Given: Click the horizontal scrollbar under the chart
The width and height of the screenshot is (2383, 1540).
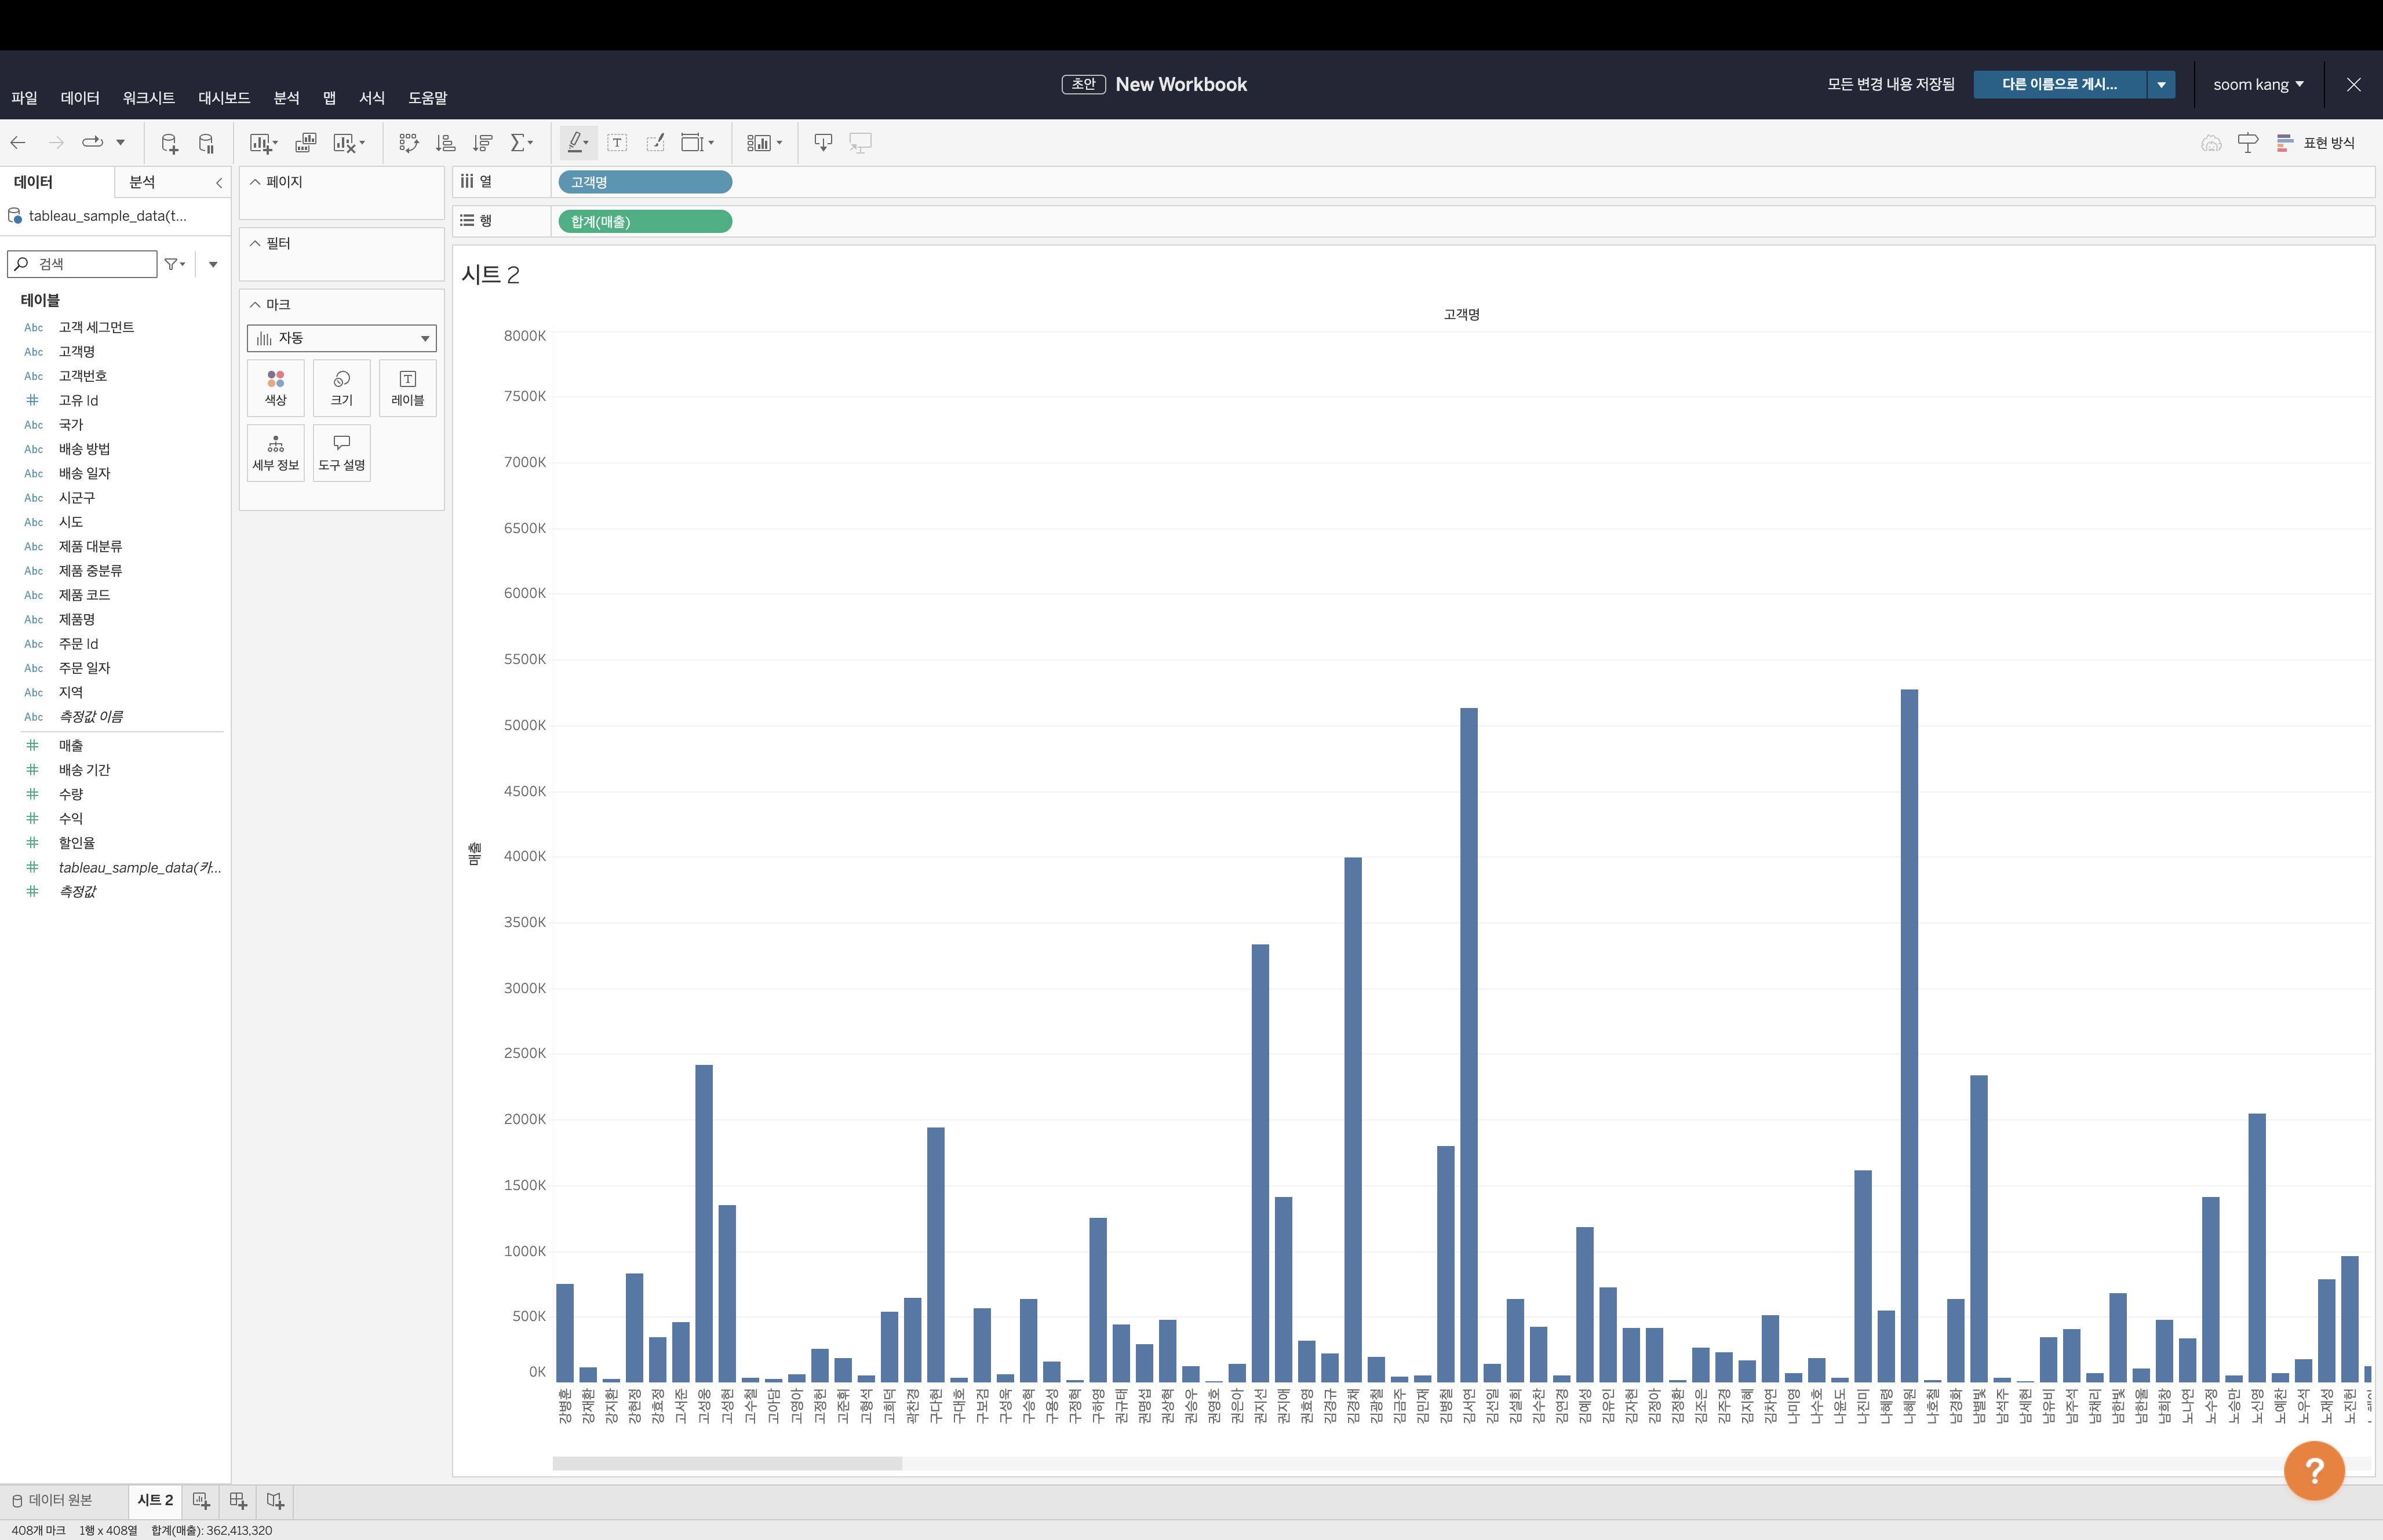Looking at the screenshot, I should [727, 1463].
